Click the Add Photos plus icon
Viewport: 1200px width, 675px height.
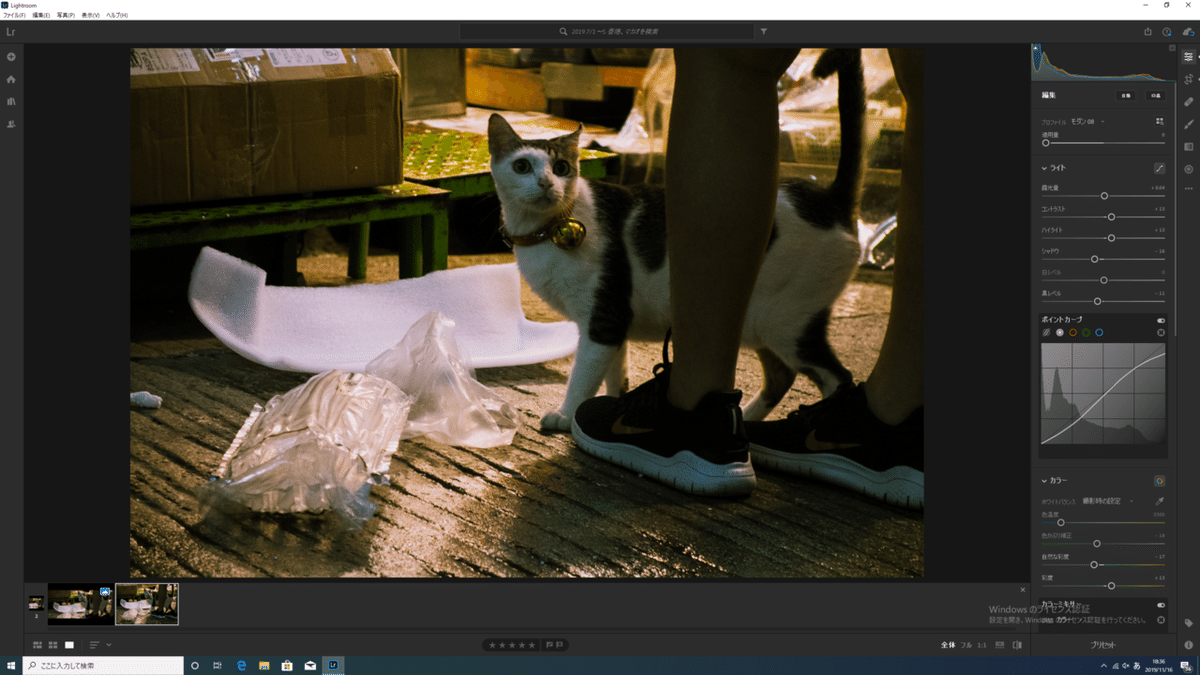[11, 57]
